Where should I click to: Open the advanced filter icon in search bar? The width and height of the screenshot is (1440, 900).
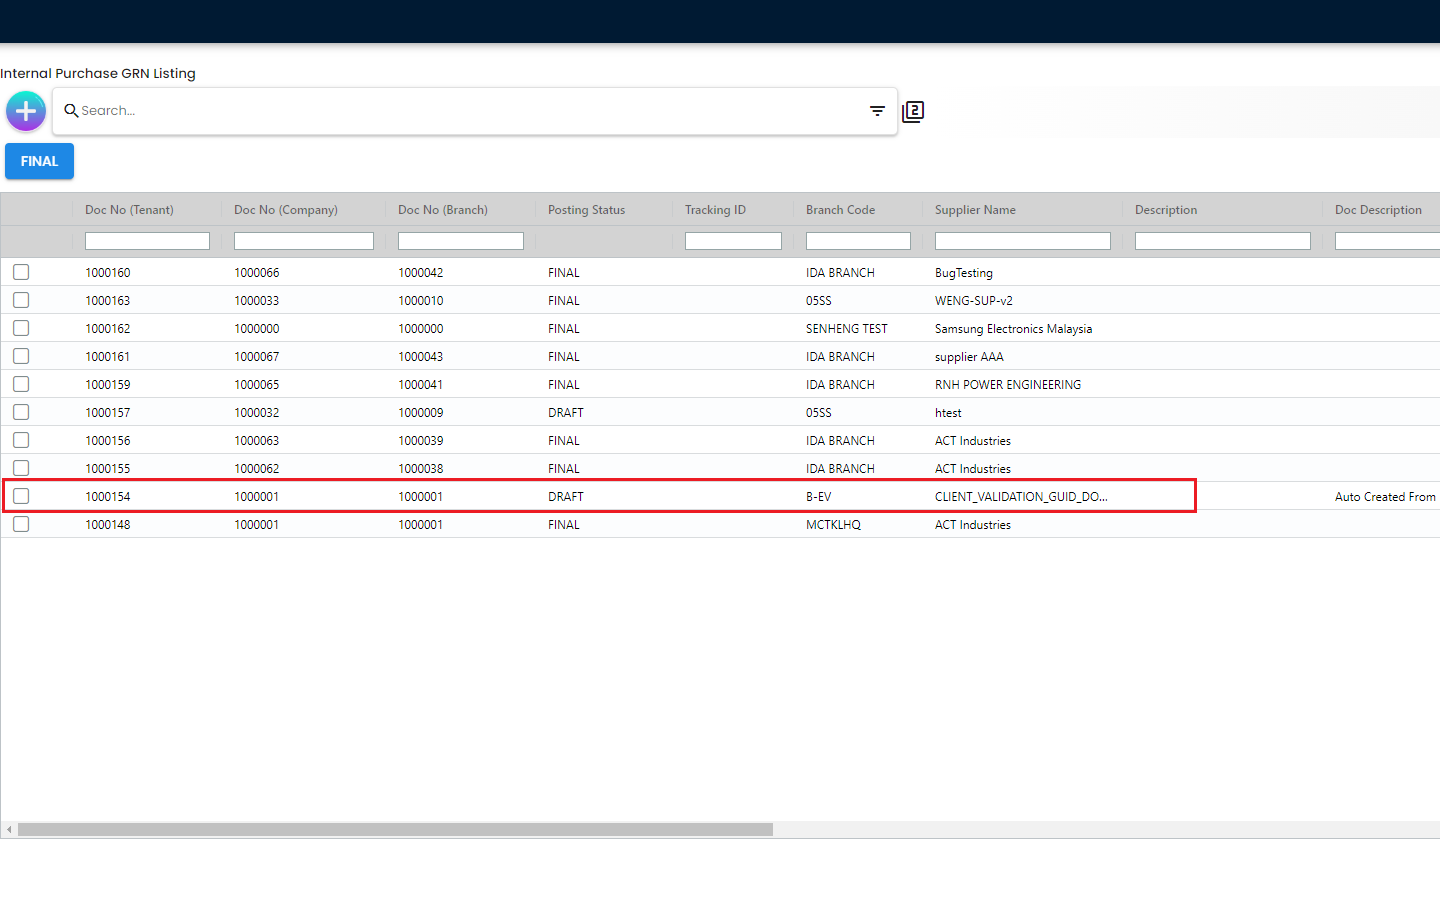point(877,111)
